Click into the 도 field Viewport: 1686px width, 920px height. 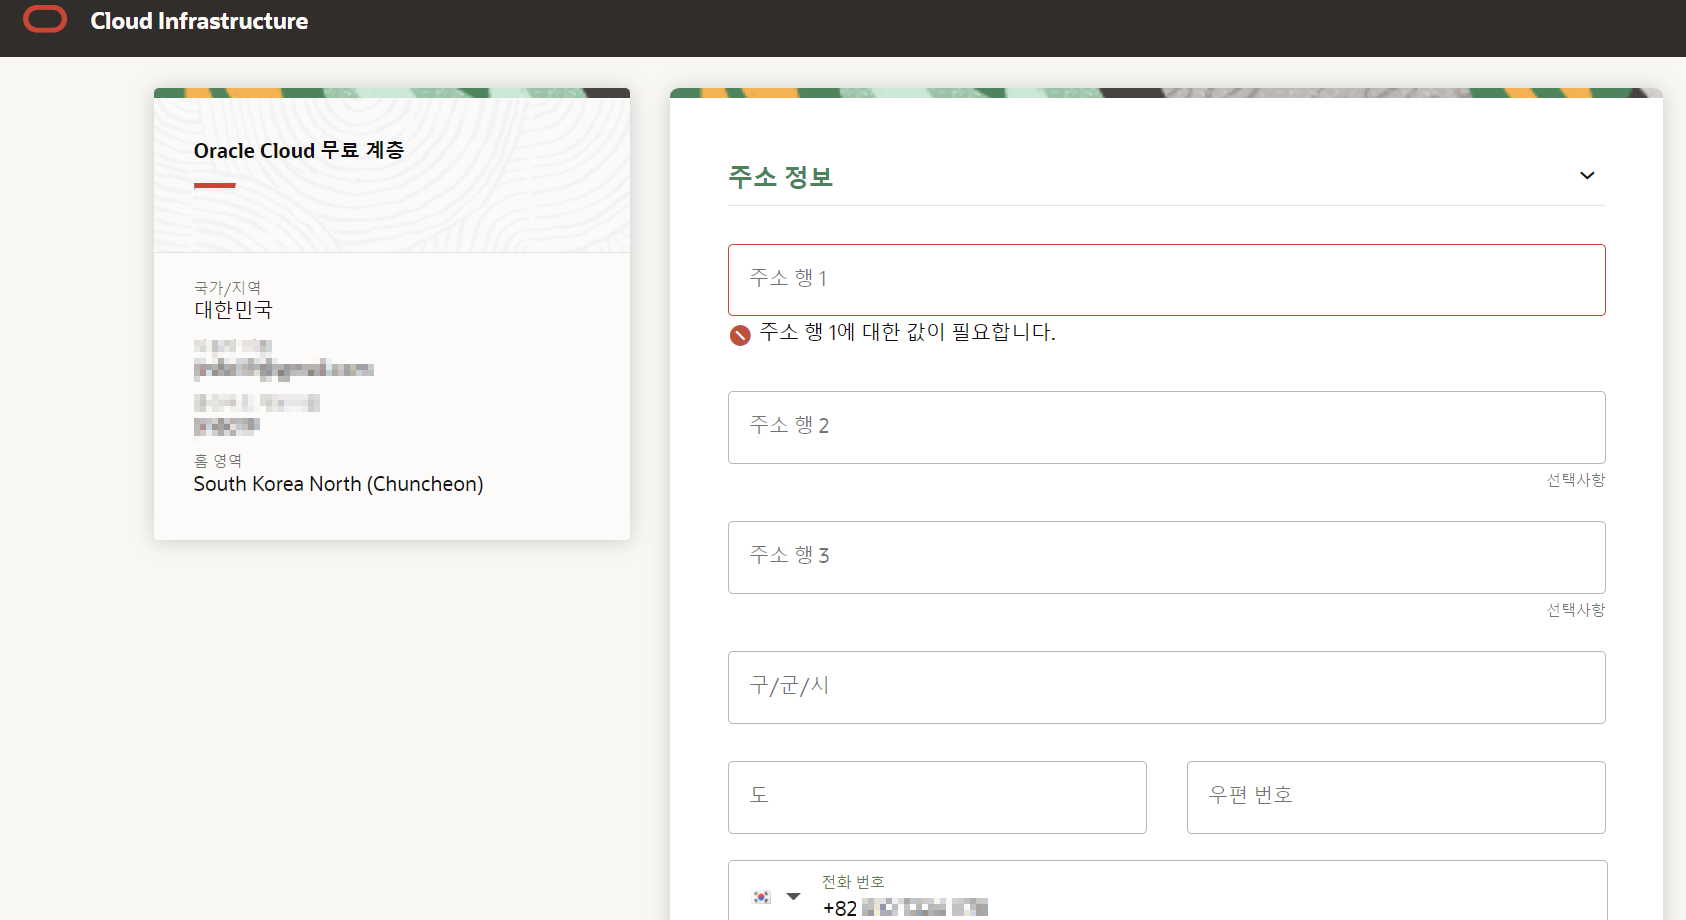937,797
